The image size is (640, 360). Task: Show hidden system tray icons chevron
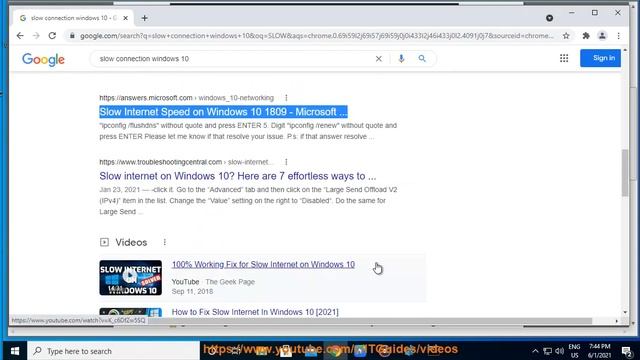(x=535, y=351)
